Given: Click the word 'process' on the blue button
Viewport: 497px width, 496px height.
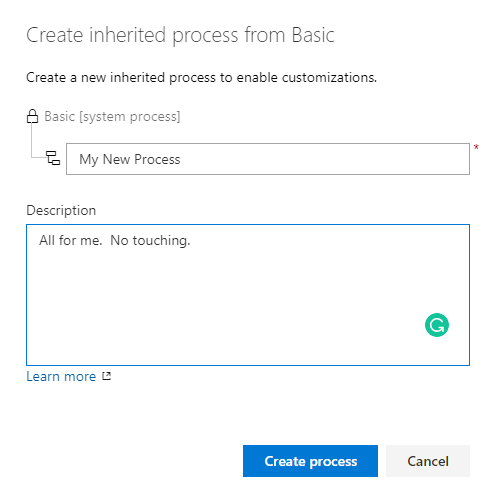Looking at the screenshot, I should coord(334,462).
